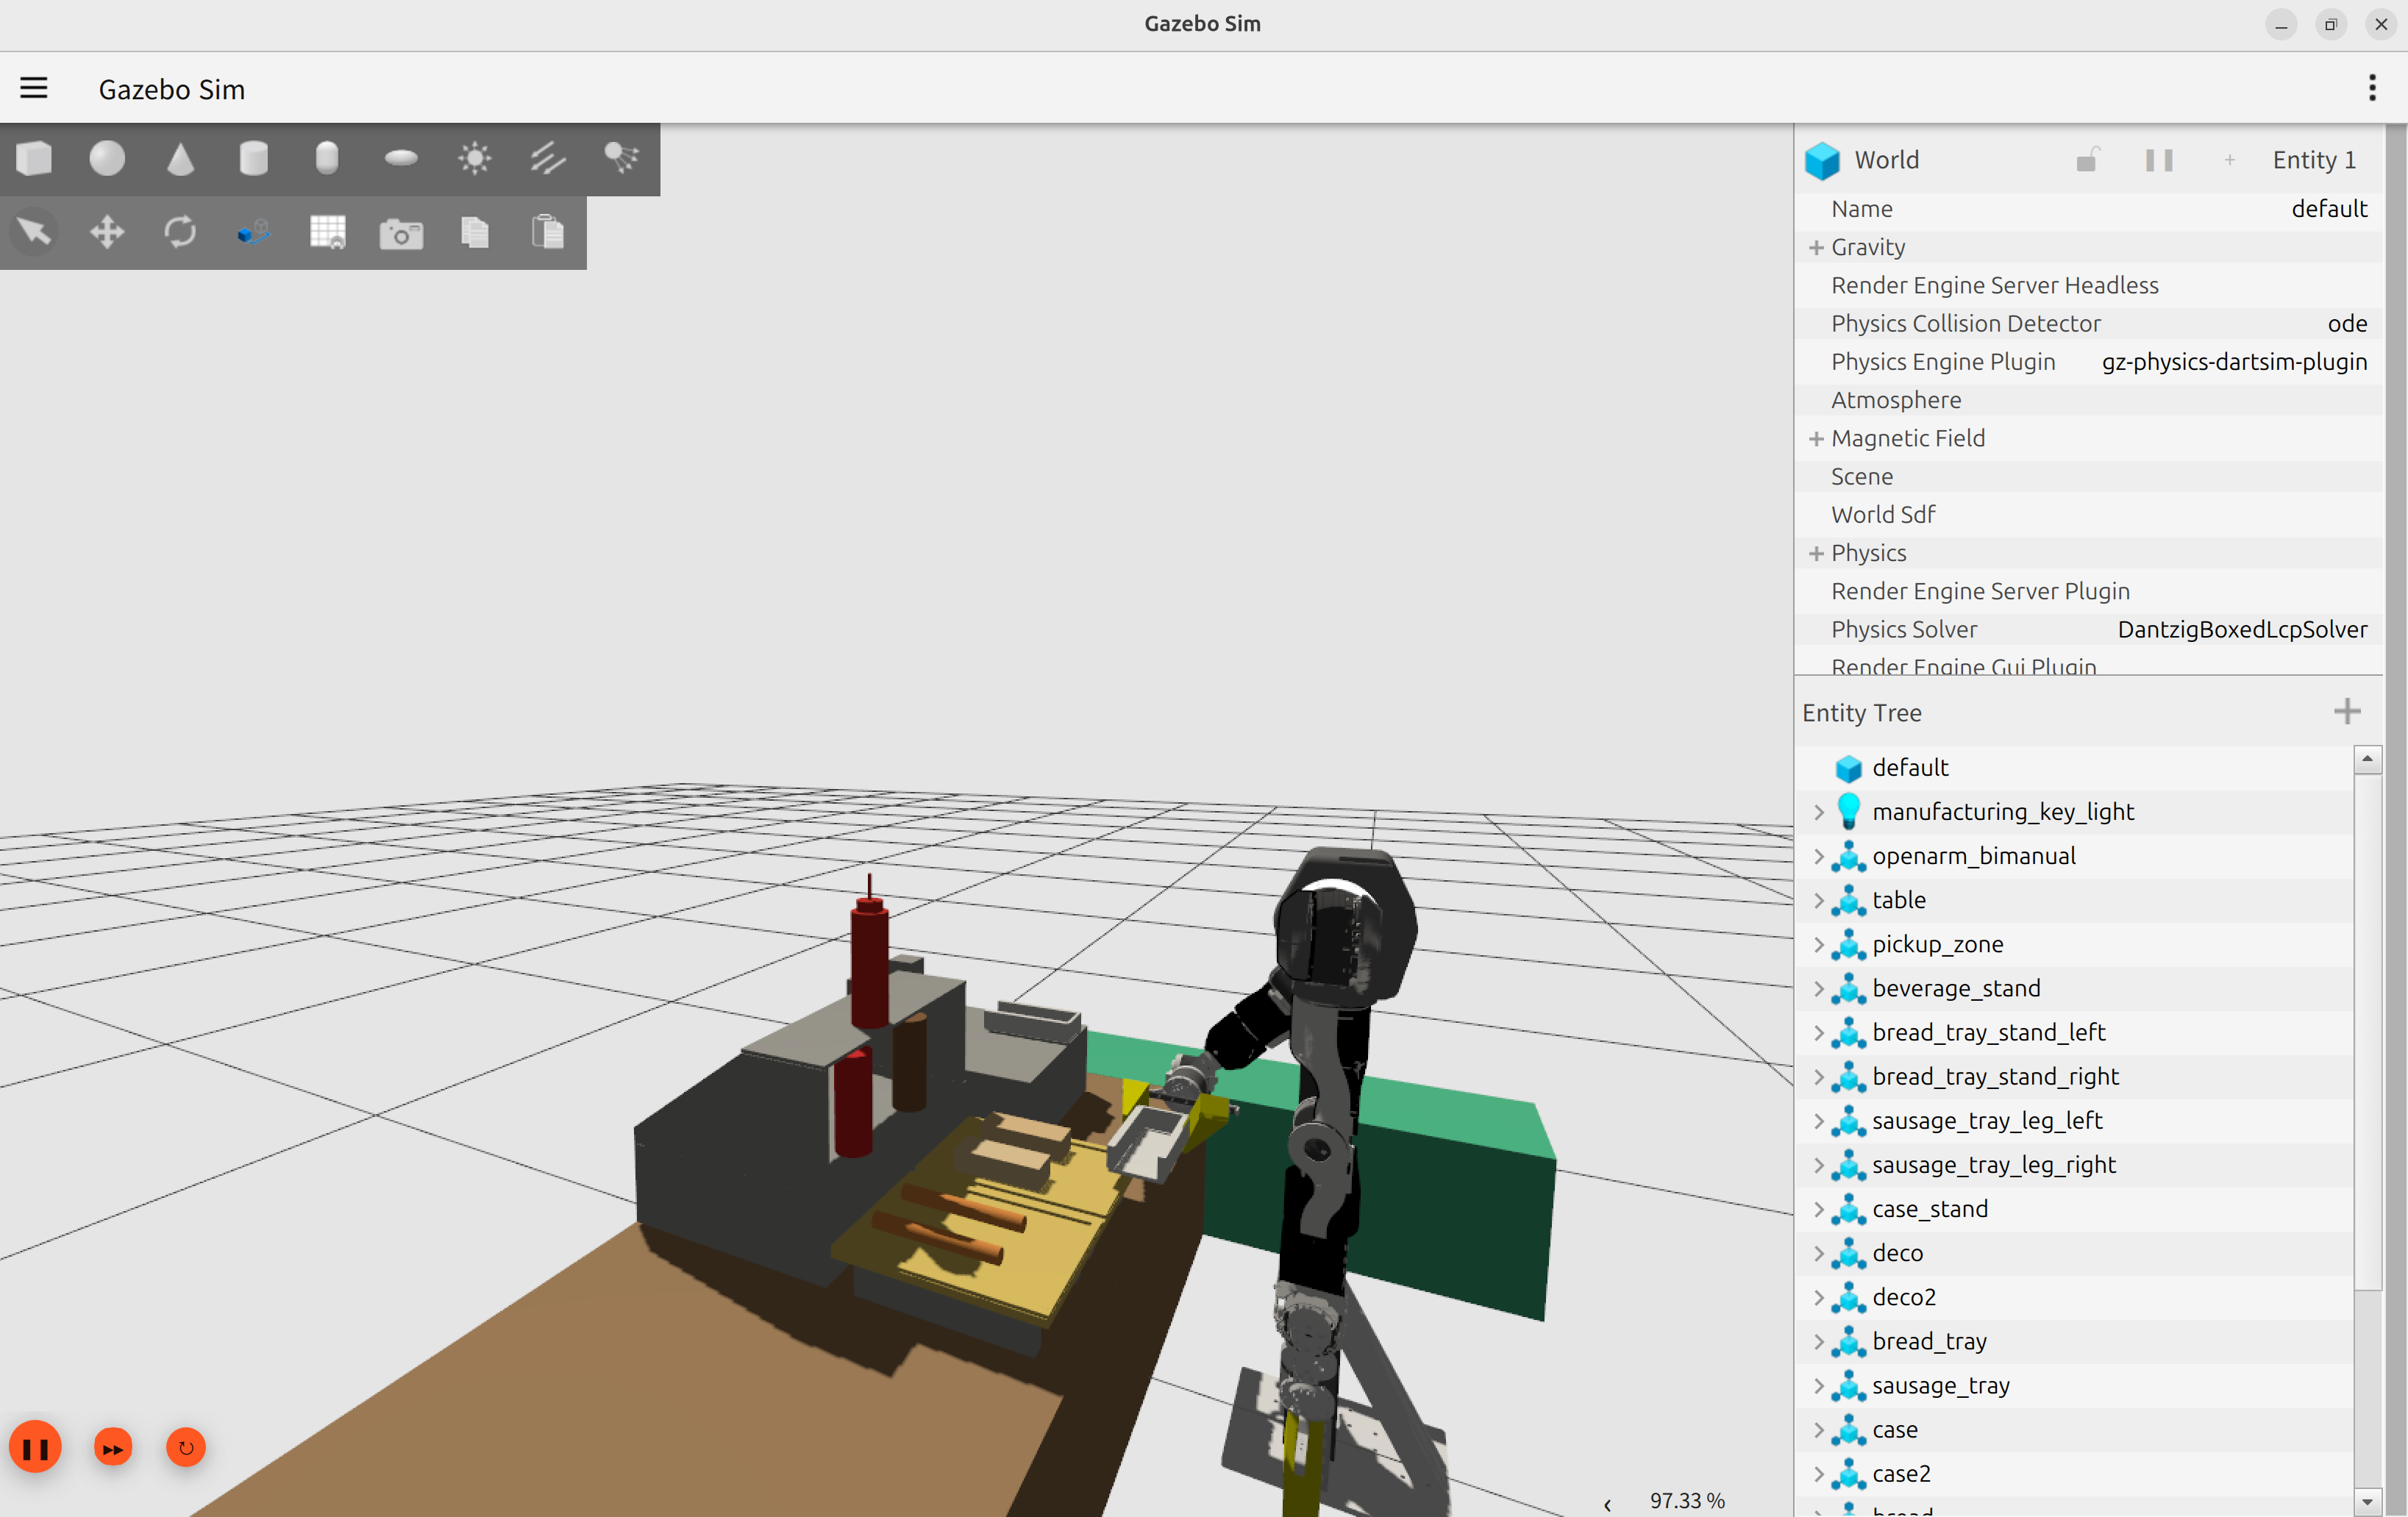Insert a cone shape
The width and height of the screenshot is (2408, 1517).
click(x=180, y=158)
